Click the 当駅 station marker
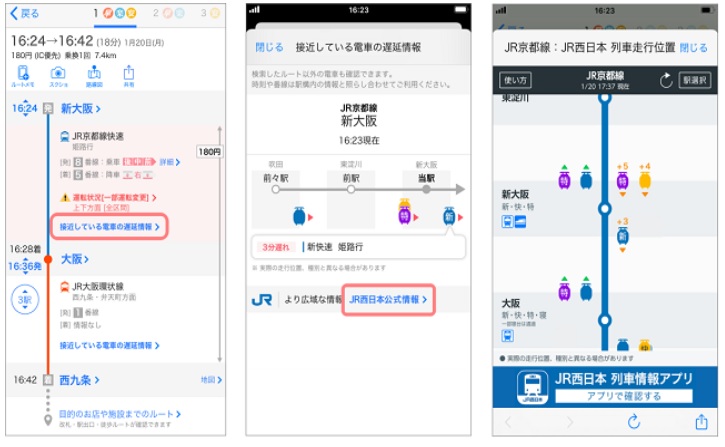 click(426, 189)
